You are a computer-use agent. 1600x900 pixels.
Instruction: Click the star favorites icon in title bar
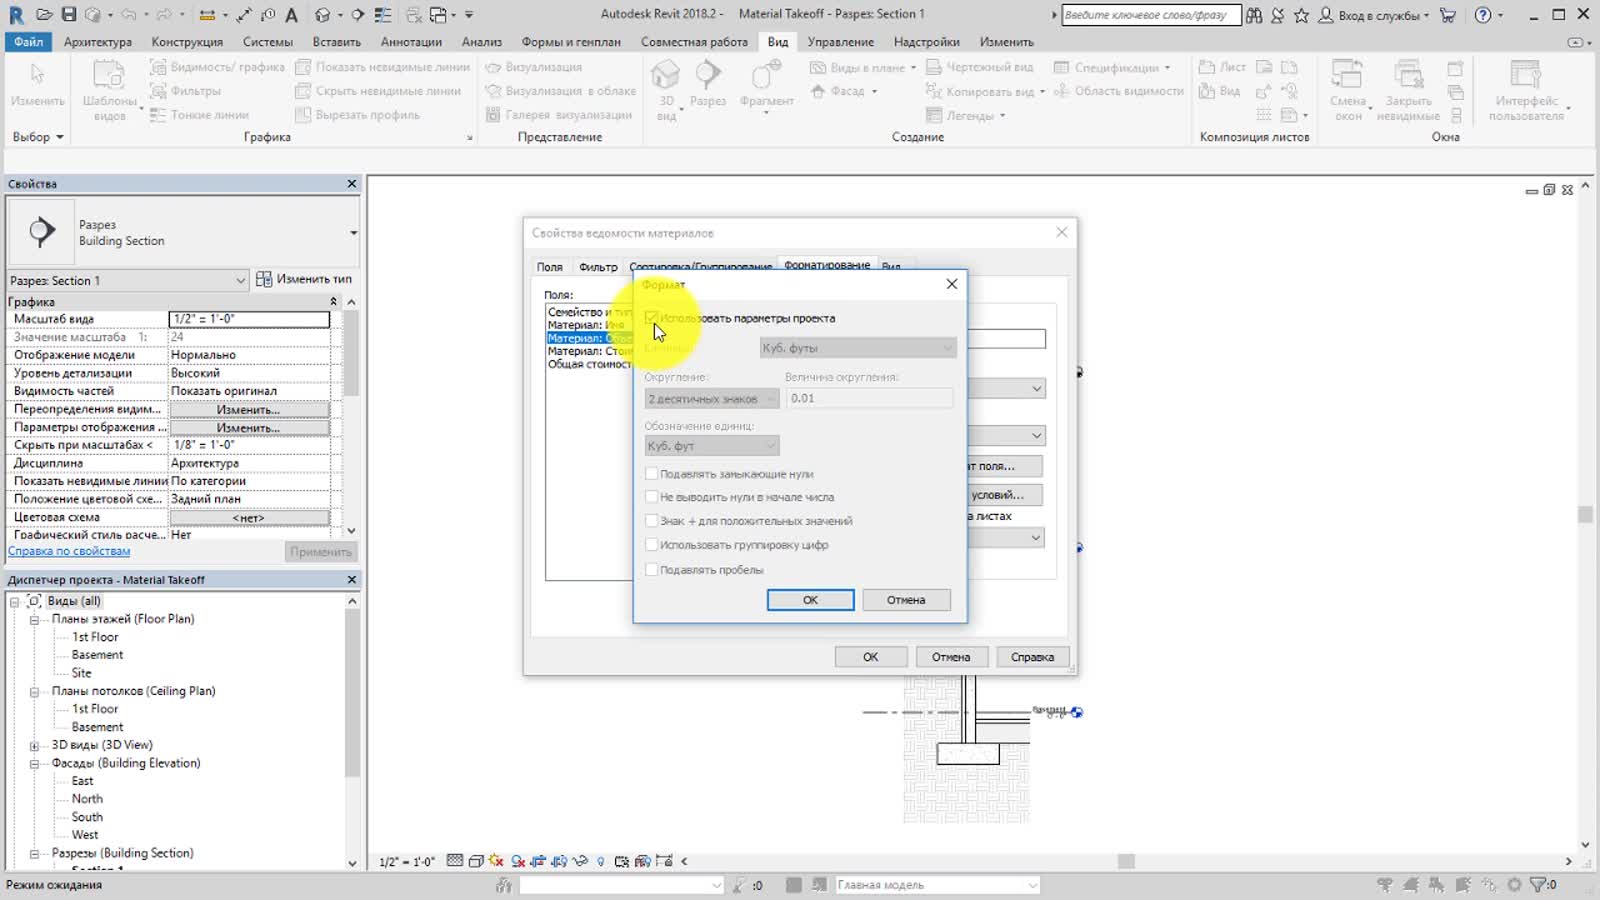[1301, 15]
